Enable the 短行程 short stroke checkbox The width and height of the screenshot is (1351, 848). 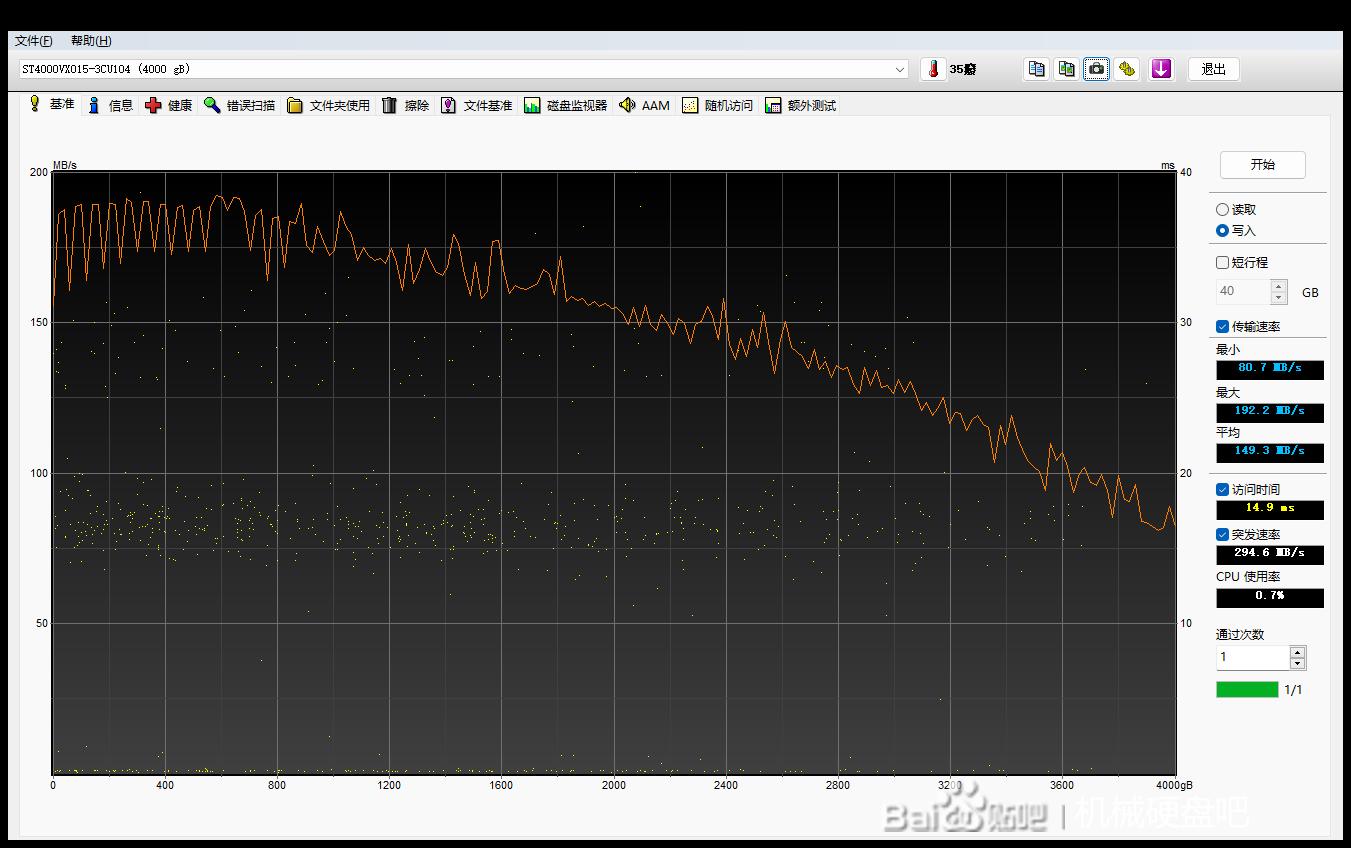(1222, 262)
